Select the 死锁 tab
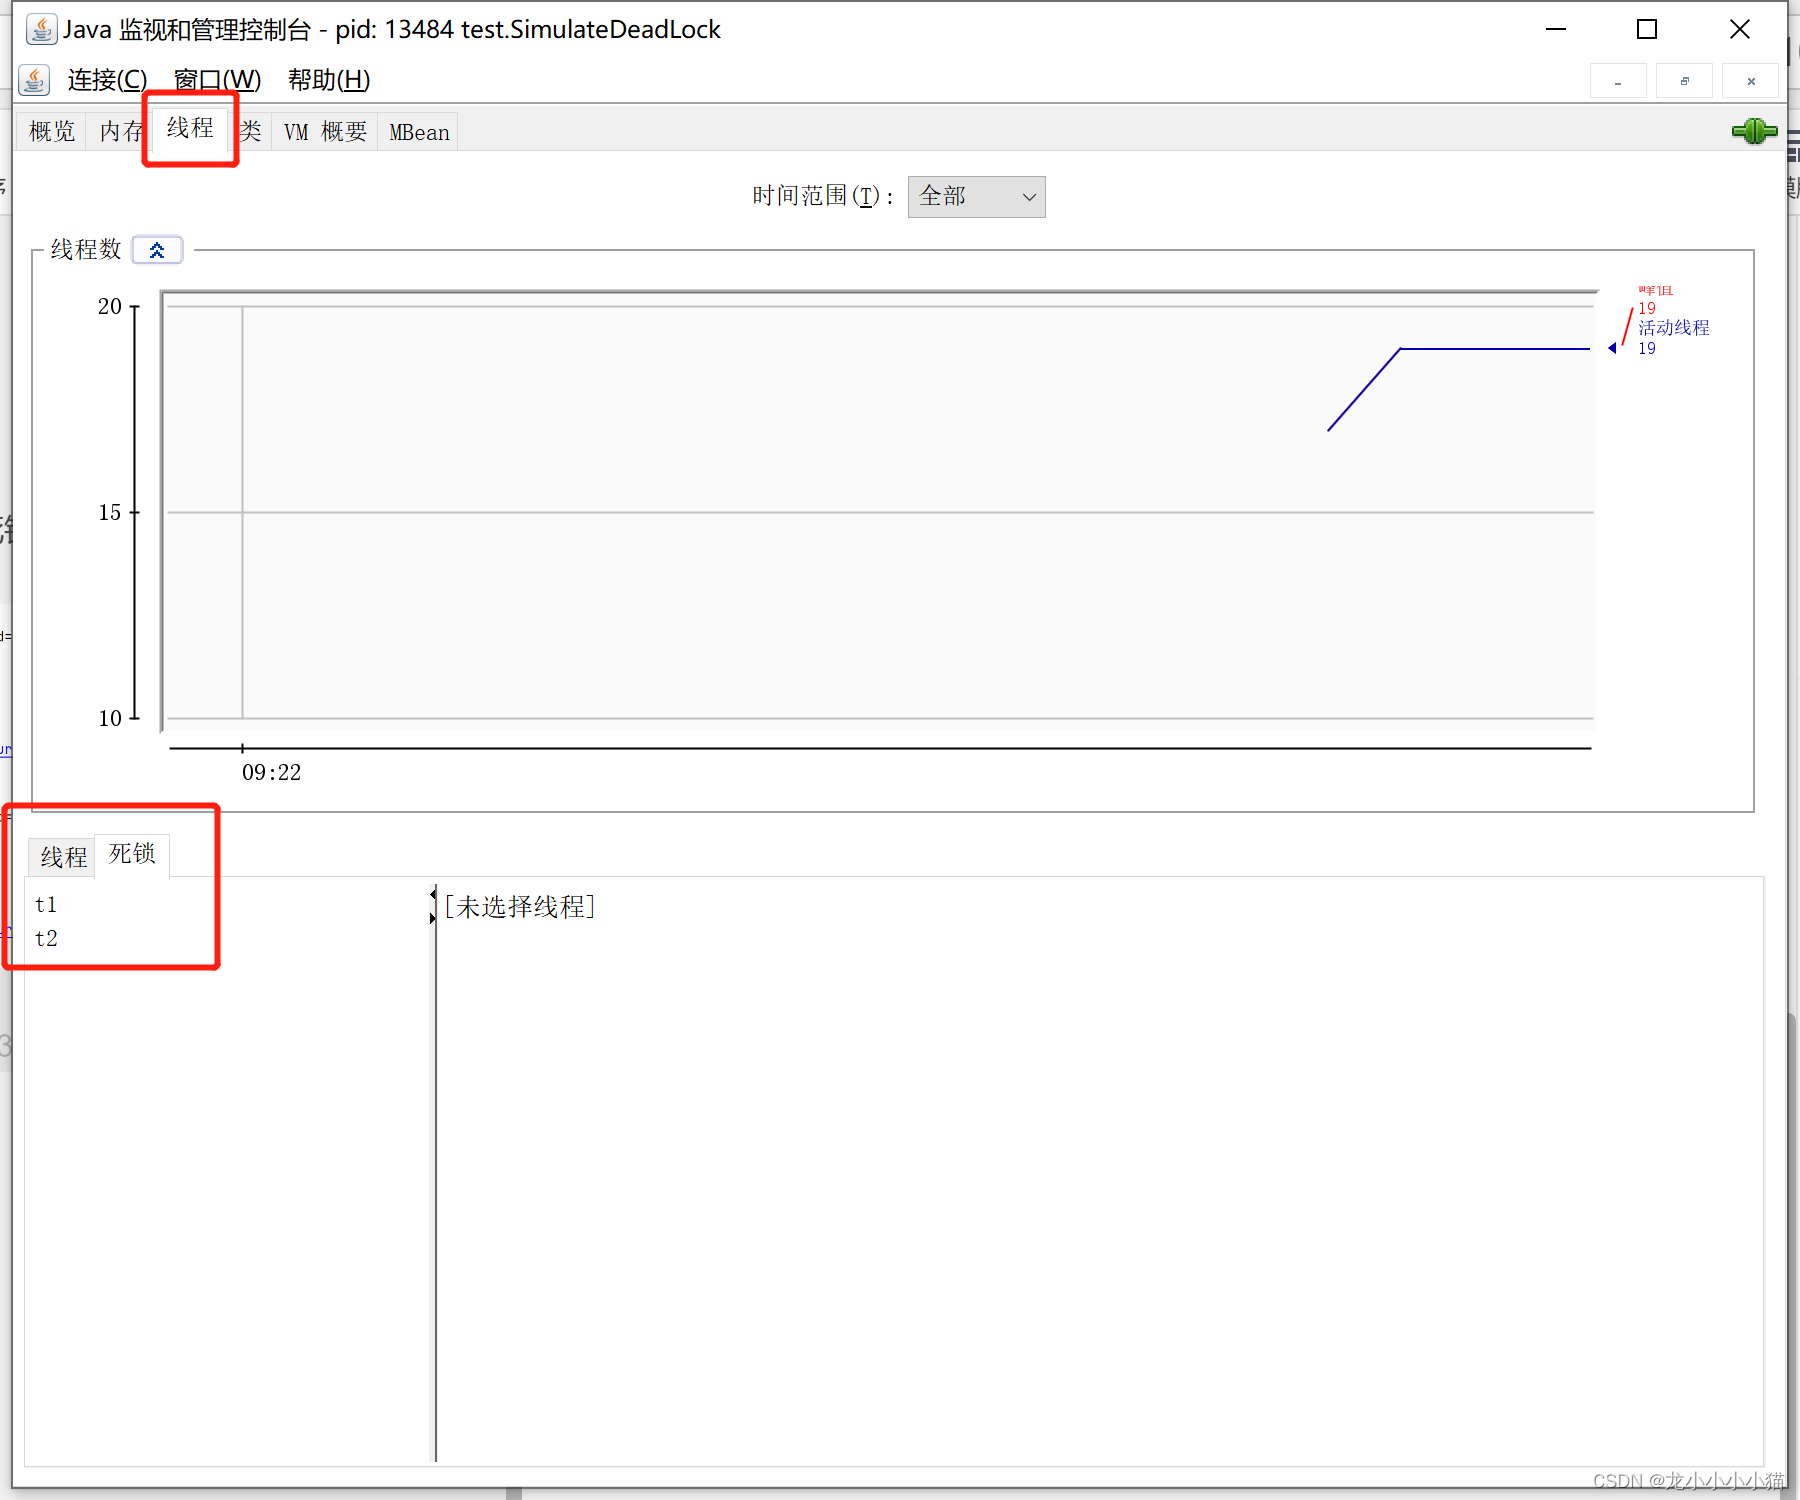Screen dimensions: 1800x1500 [x=132, y=854]
